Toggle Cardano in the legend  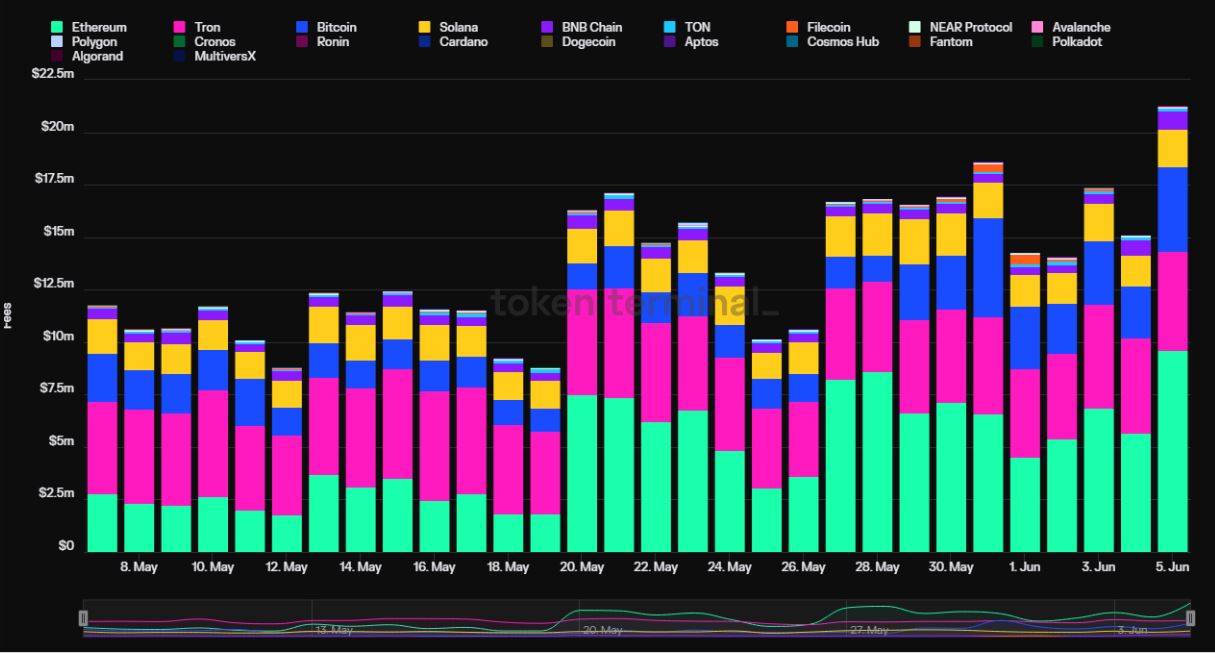(x=453, y=42)
